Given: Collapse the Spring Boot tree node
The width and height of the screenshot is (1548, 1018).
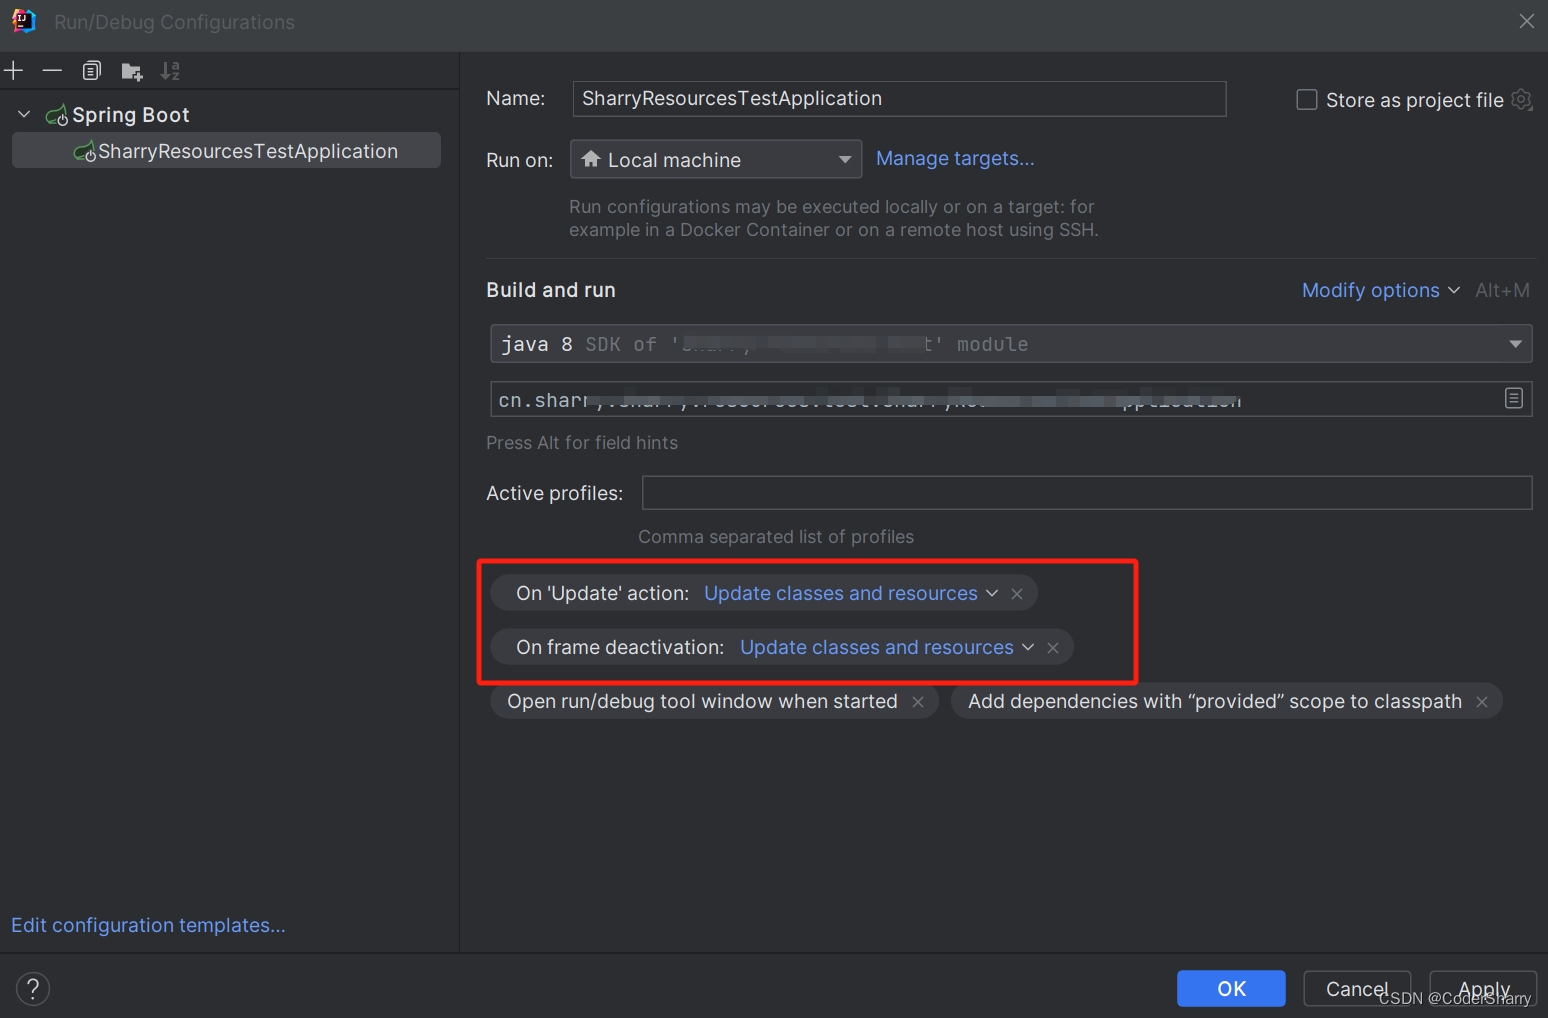Looking at the screenshot, I should click(25, 114).
